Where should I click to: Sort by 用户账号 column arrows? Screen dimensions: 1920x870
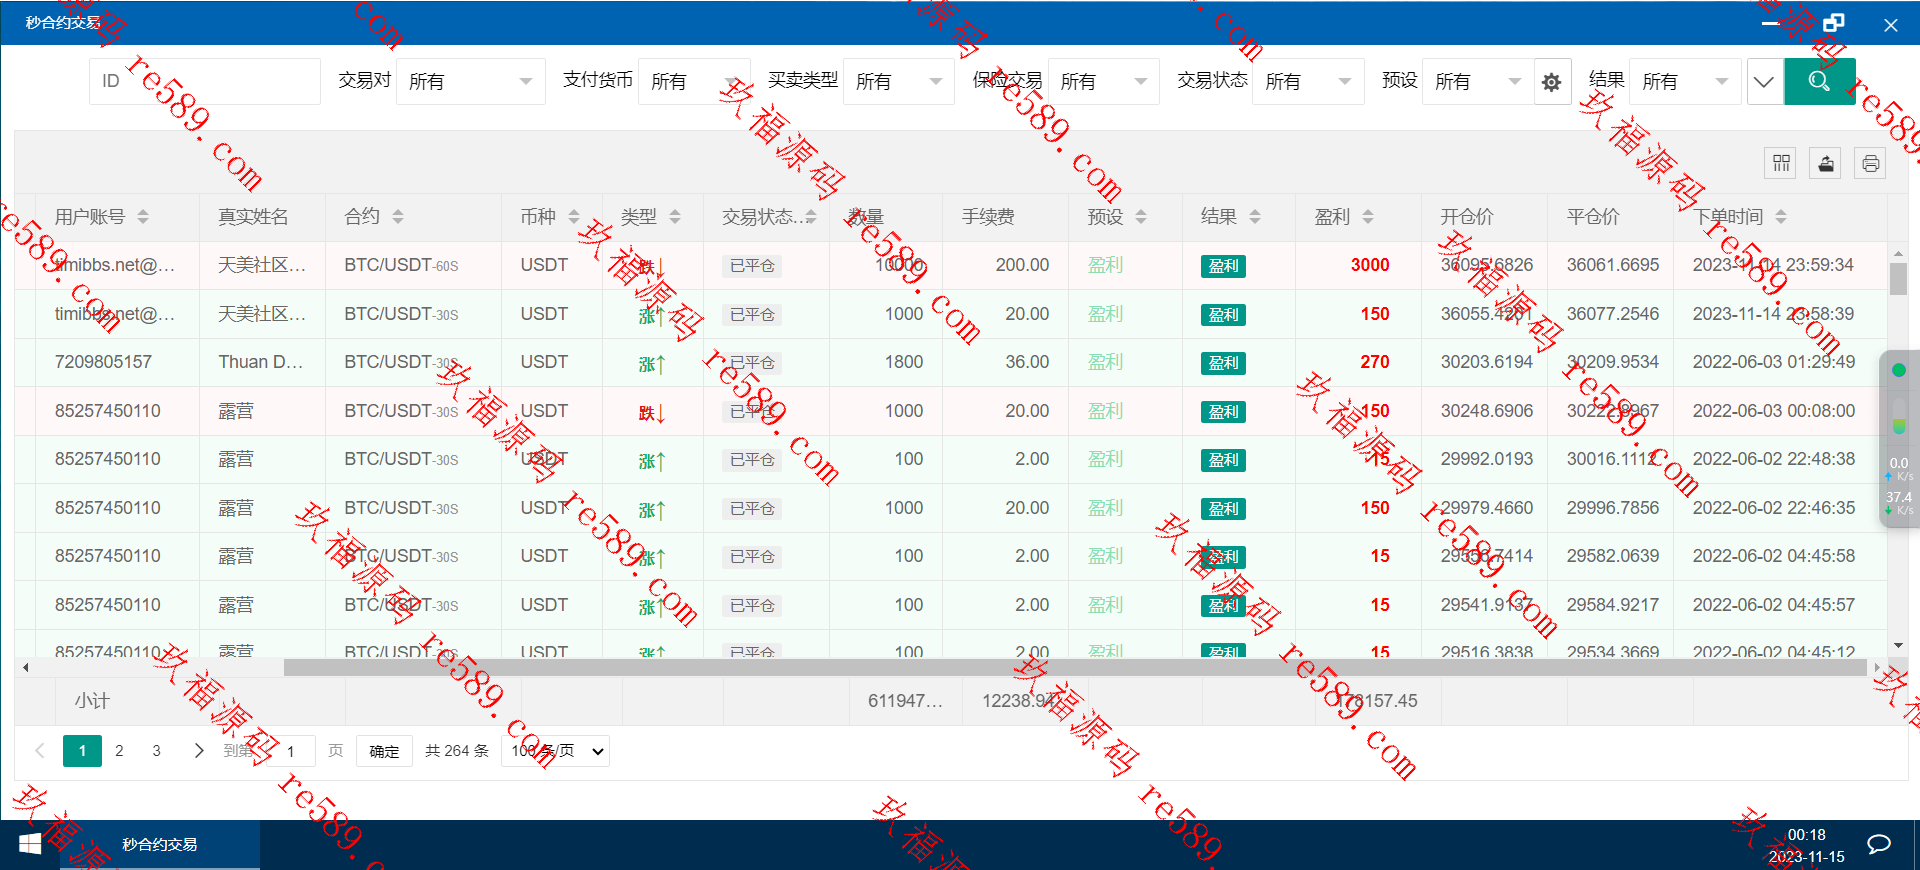coord(143,217)
